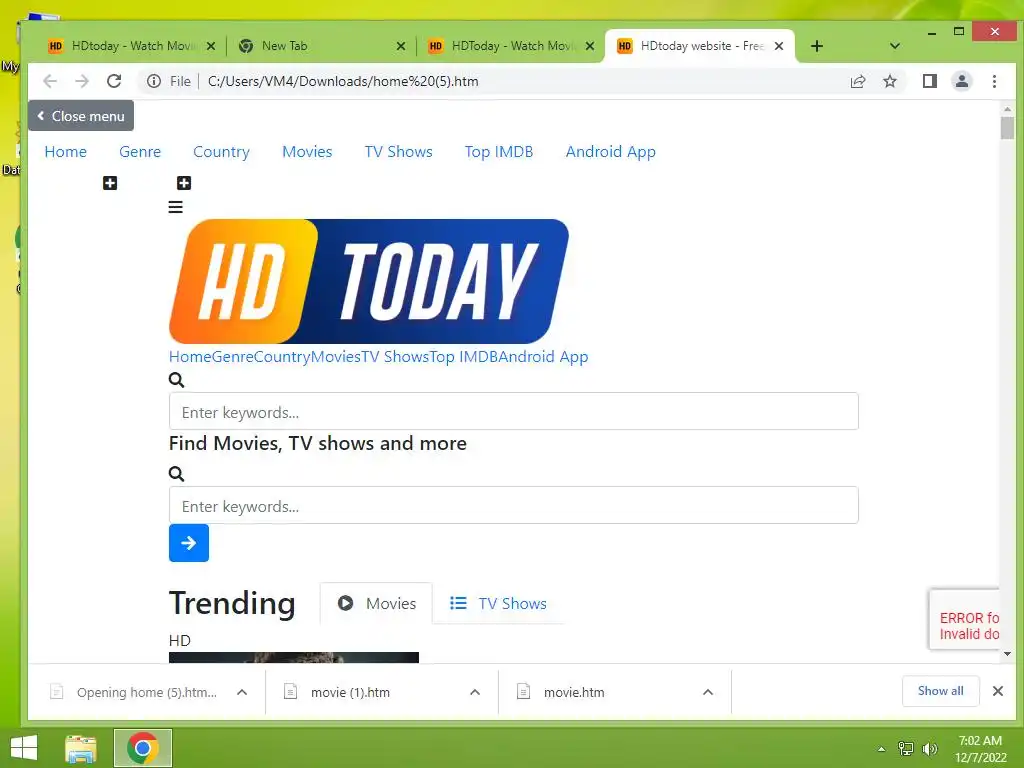Click Home in the lower nav row

coord(190,357)
